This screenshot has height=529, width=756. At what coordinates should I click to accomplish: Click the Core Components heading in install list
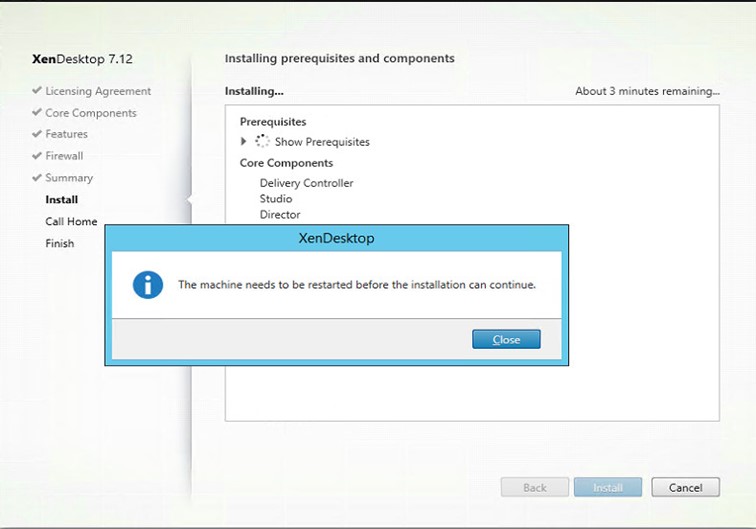click(x=286, y=163)
